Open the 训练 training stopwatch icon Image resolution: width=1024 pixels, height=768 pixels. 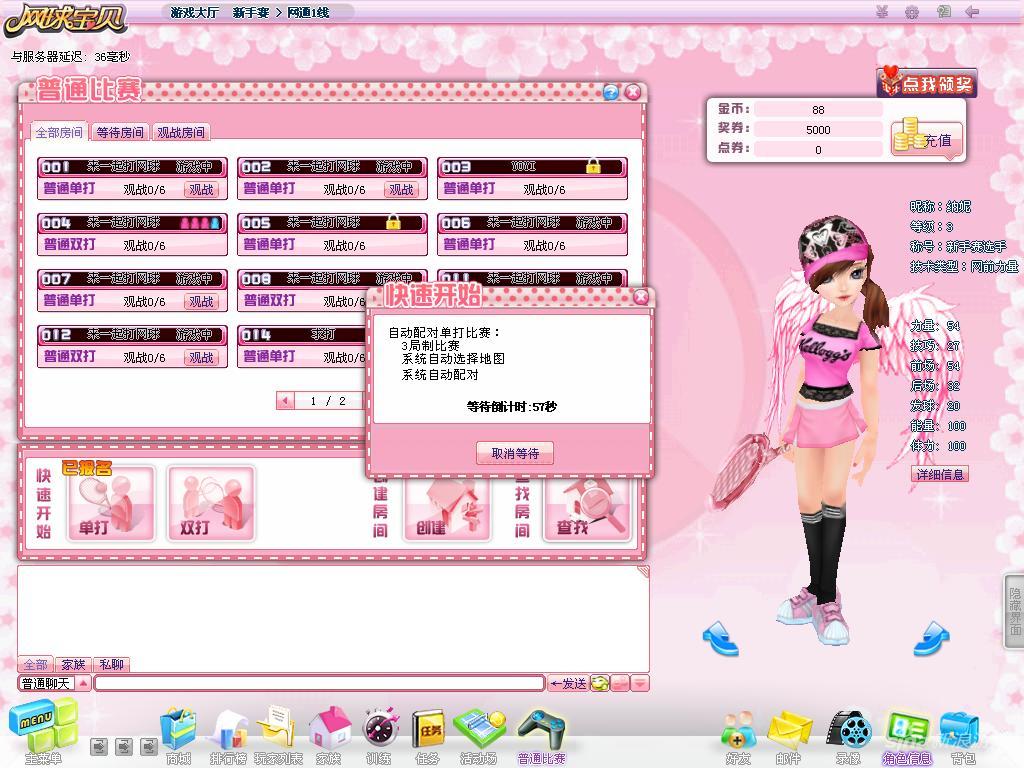(380, 728)
